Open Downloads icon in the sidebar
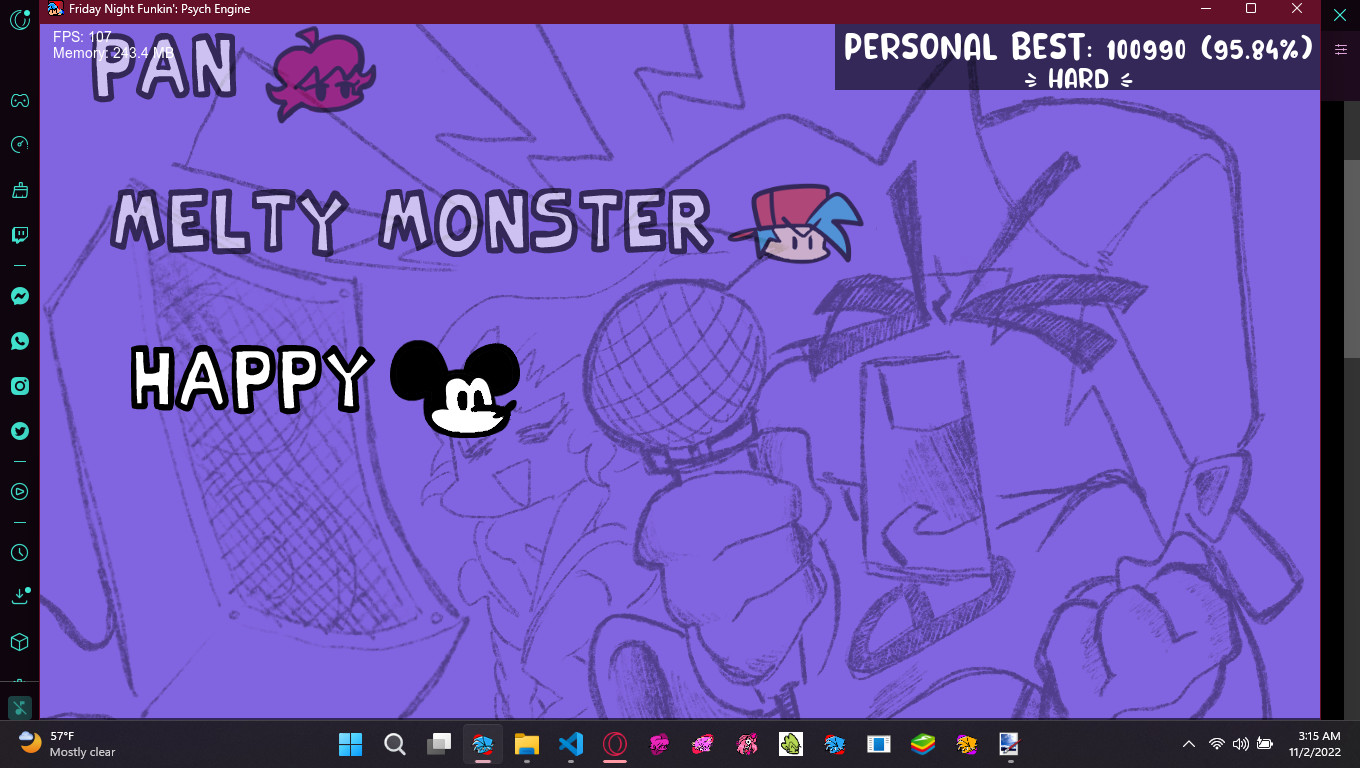The width and height of the screenshot is (1360, 768). 19,596
